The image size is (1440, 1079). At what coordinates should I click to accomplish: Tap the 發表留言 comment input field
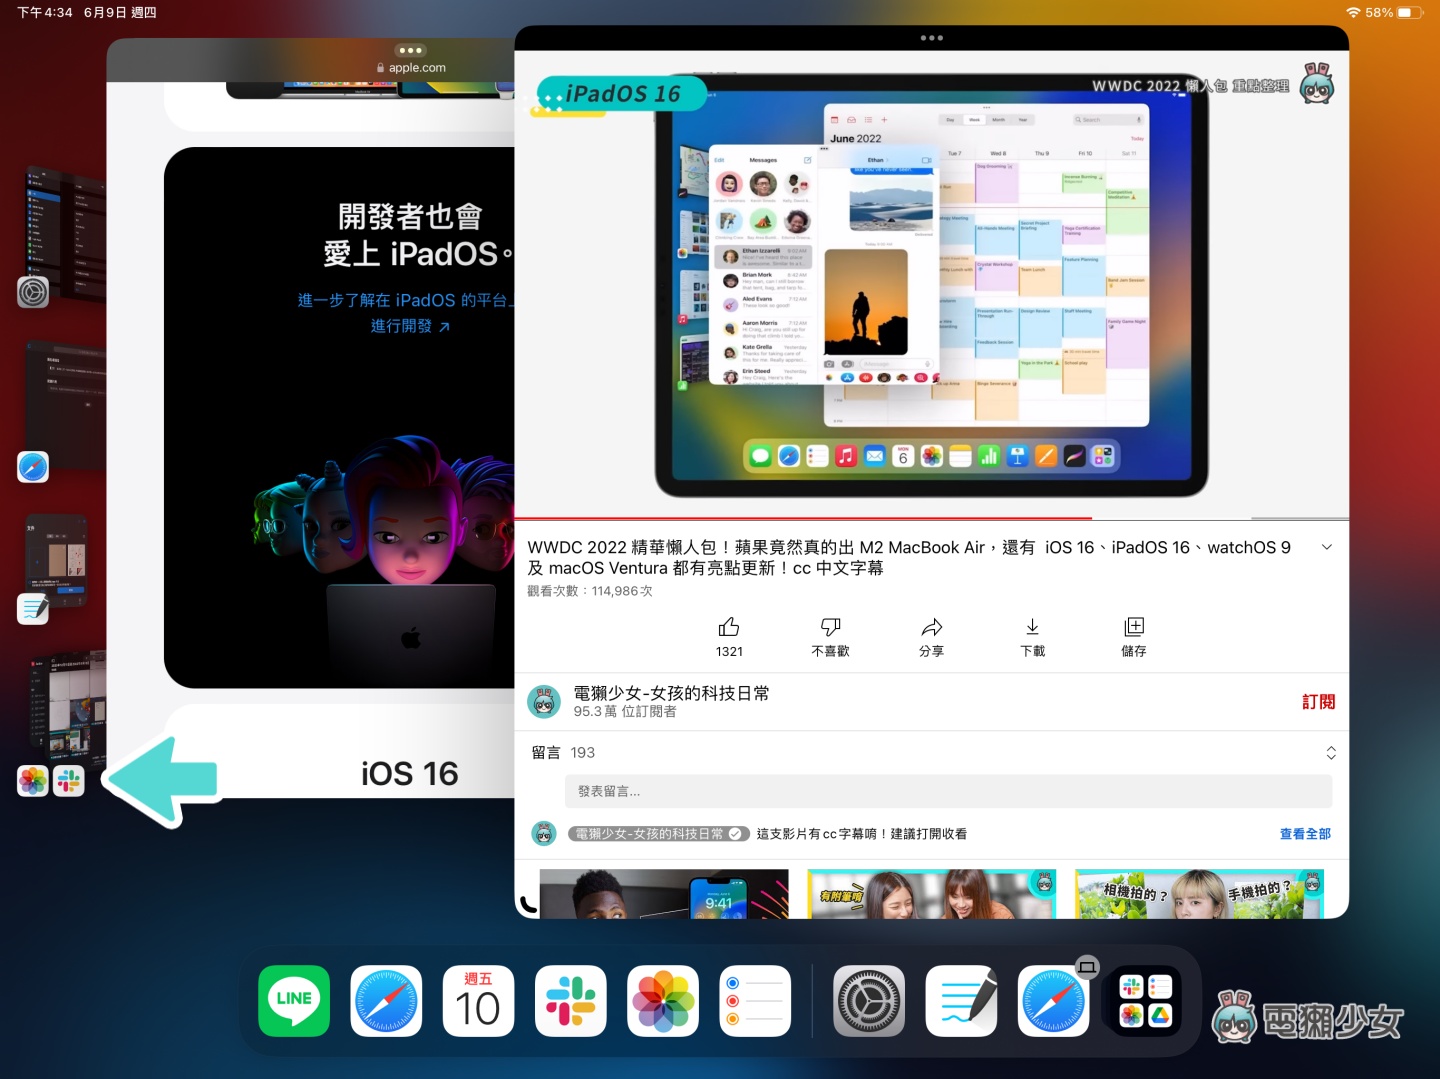click(948, 791)
